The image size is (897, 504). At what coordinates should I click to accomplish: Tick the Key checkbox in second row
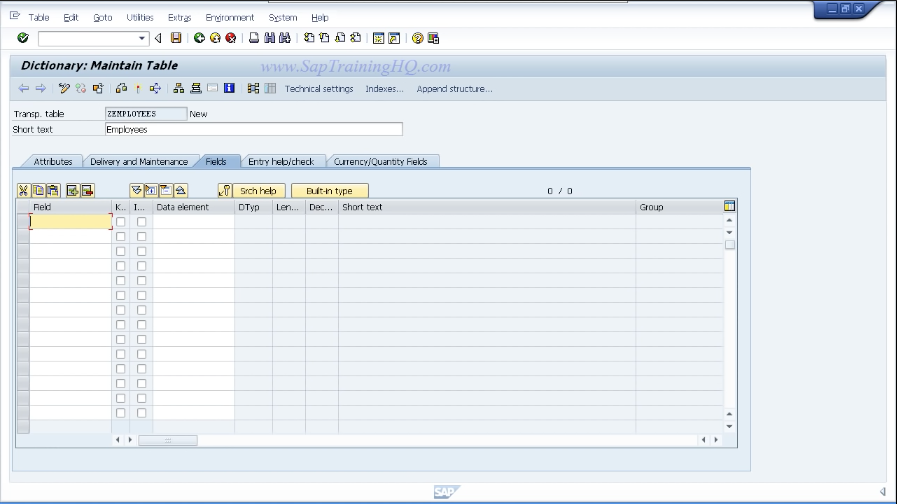click(121, 237)
